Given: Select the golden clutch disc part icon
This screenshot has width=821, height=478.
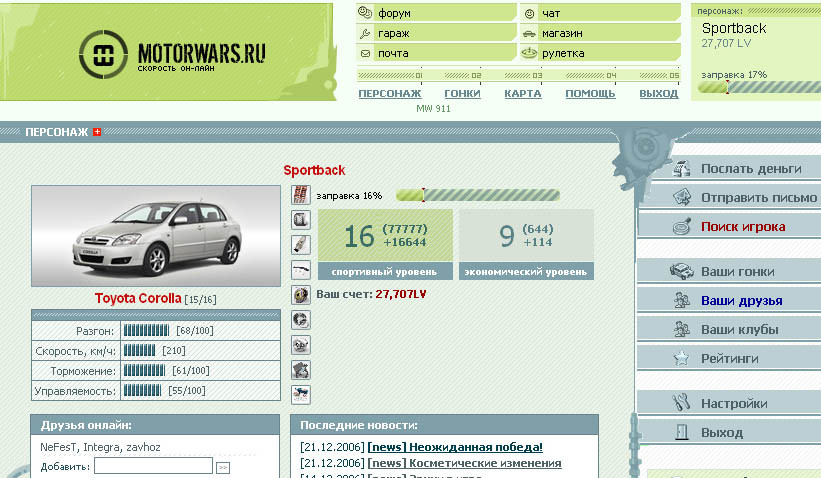Looking at the screenshot, I should [x=301, y=295].
